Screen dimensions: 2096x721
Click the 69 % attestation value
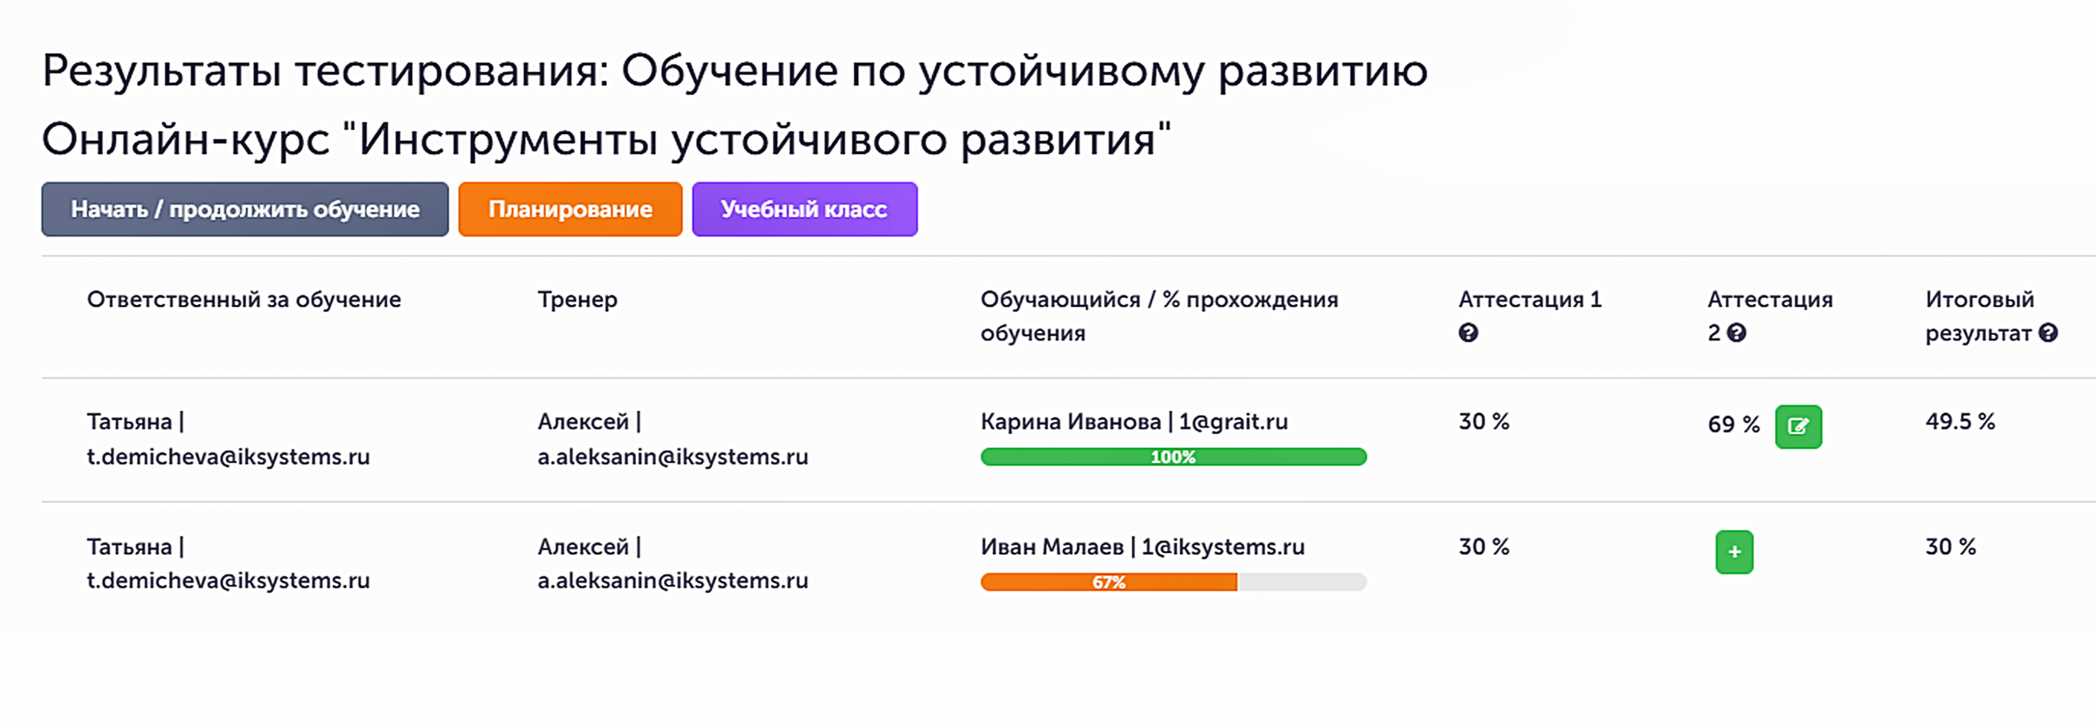(x=1733, y=425)
